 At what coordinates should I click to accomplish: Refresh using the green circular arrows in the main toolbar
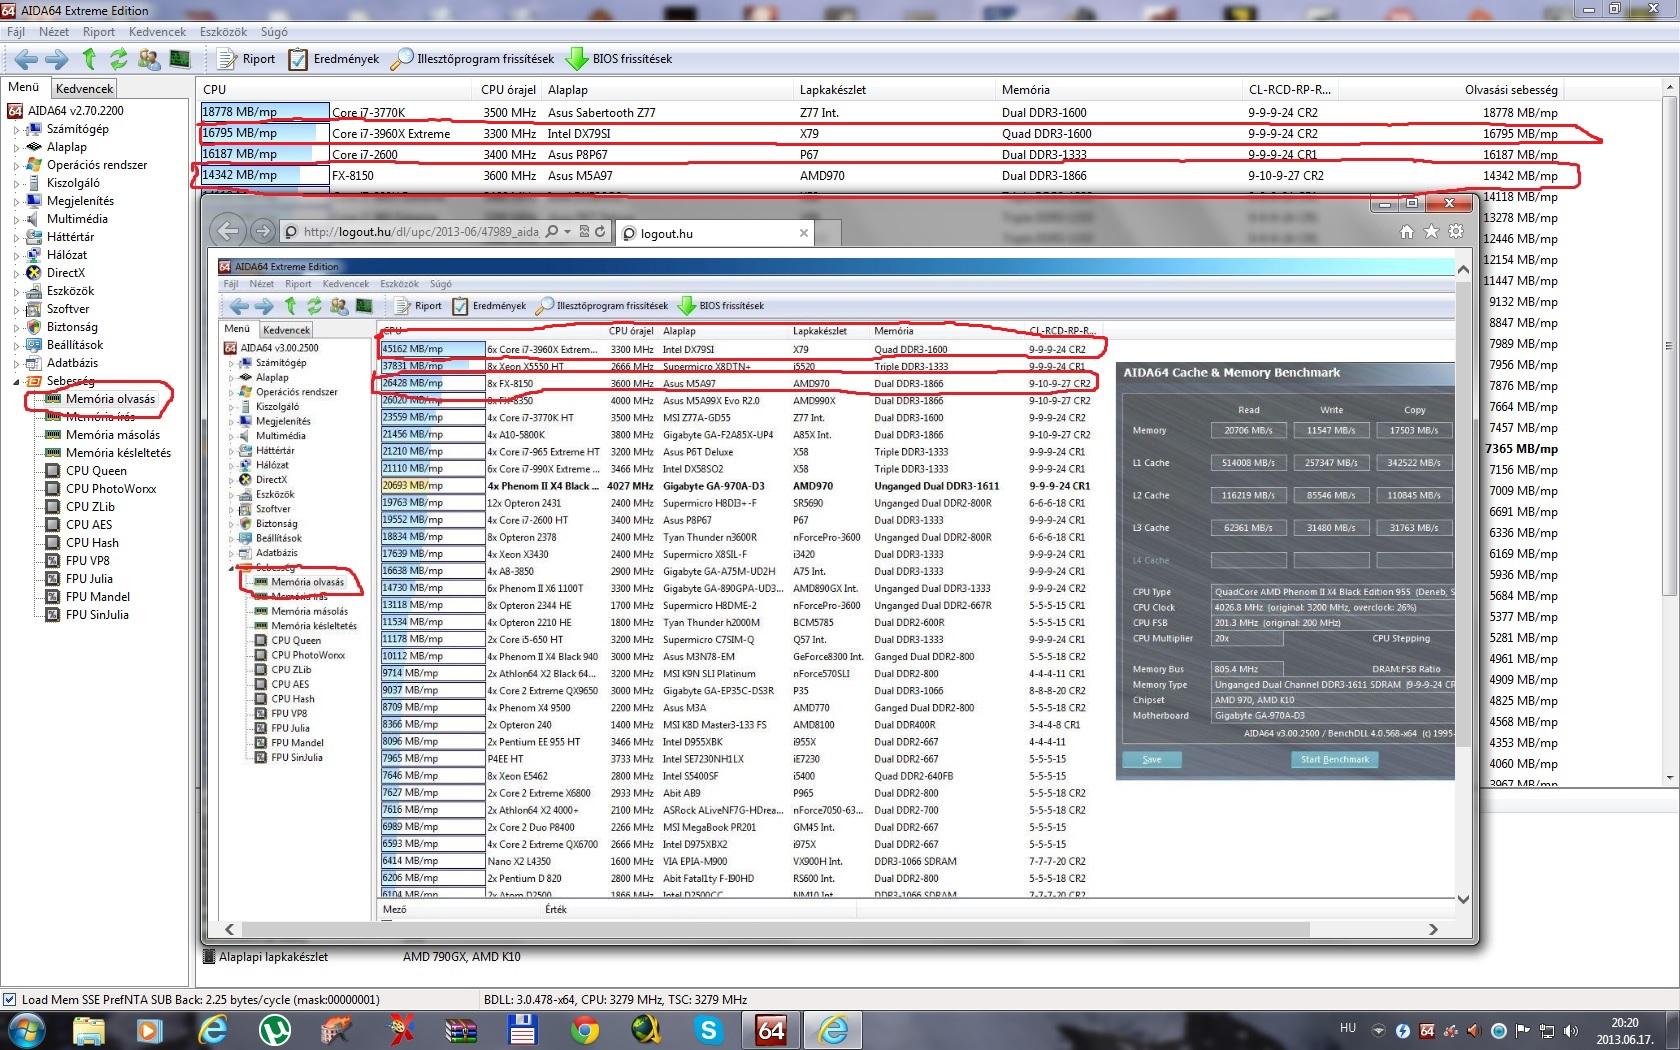click(118, 59)
